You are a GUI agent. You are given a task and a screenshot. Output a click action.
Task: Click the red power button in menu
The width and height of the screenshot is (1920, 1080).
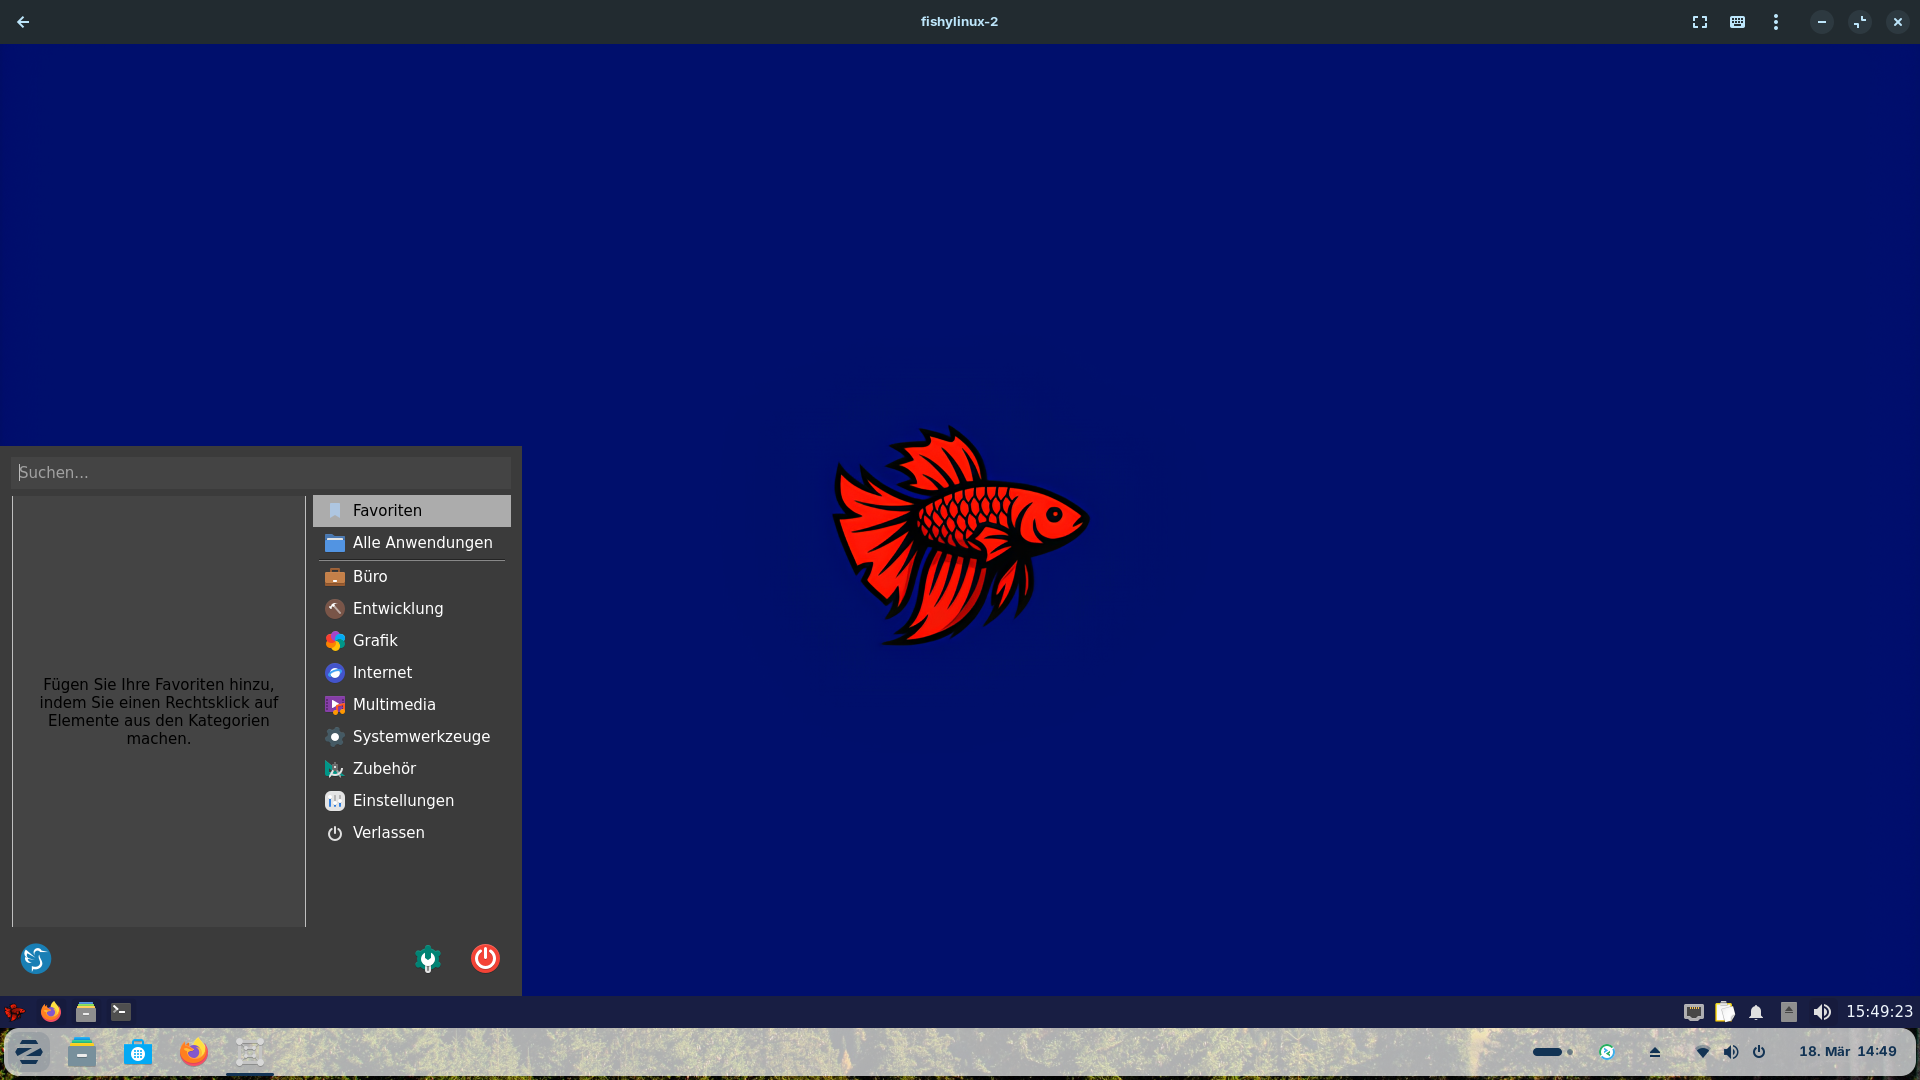pyautogui.click(x=485, y=958)
